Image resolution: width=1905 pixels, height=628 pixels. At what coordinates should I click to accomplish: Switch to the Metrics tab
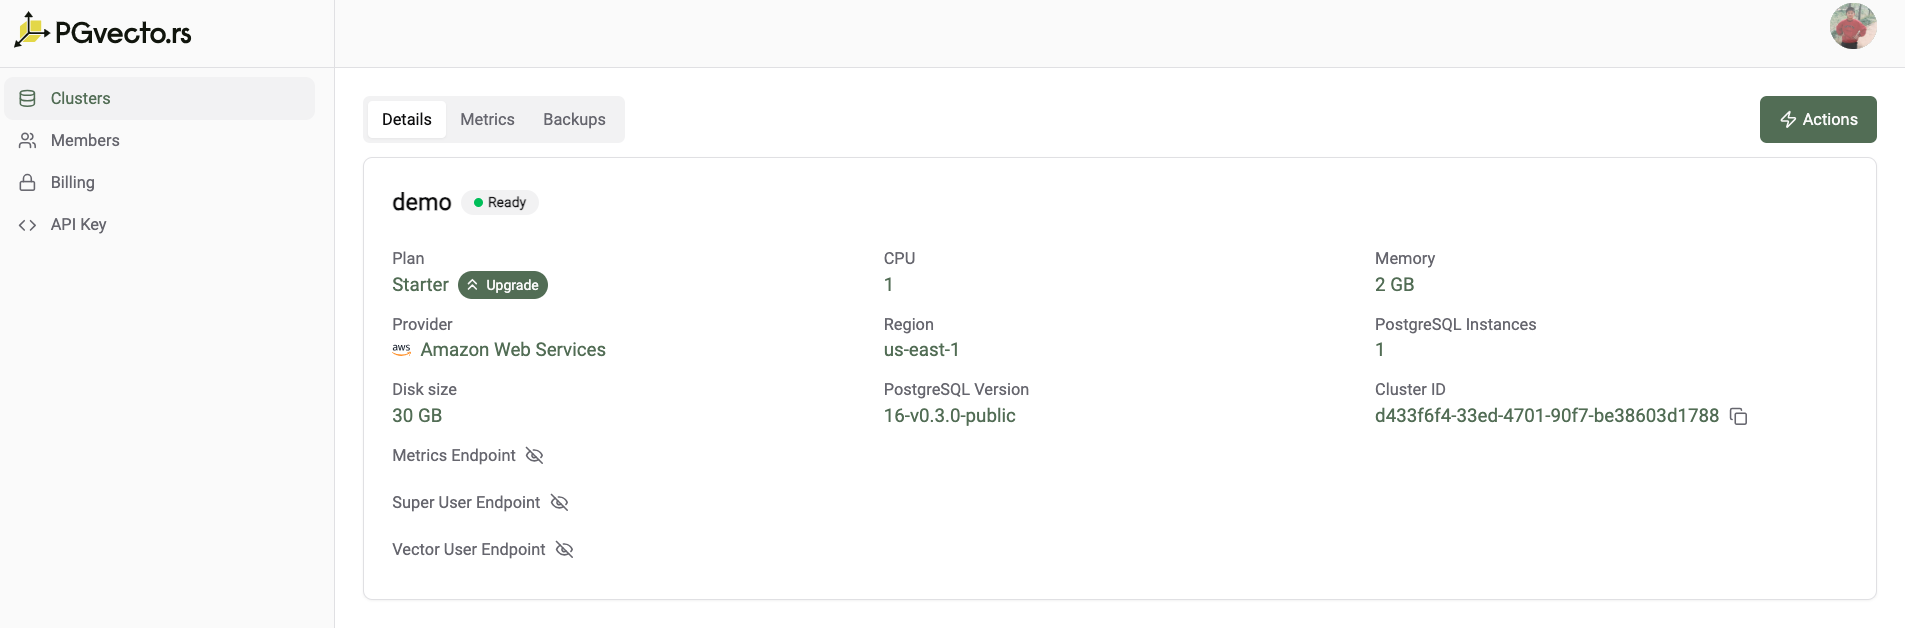487,119
